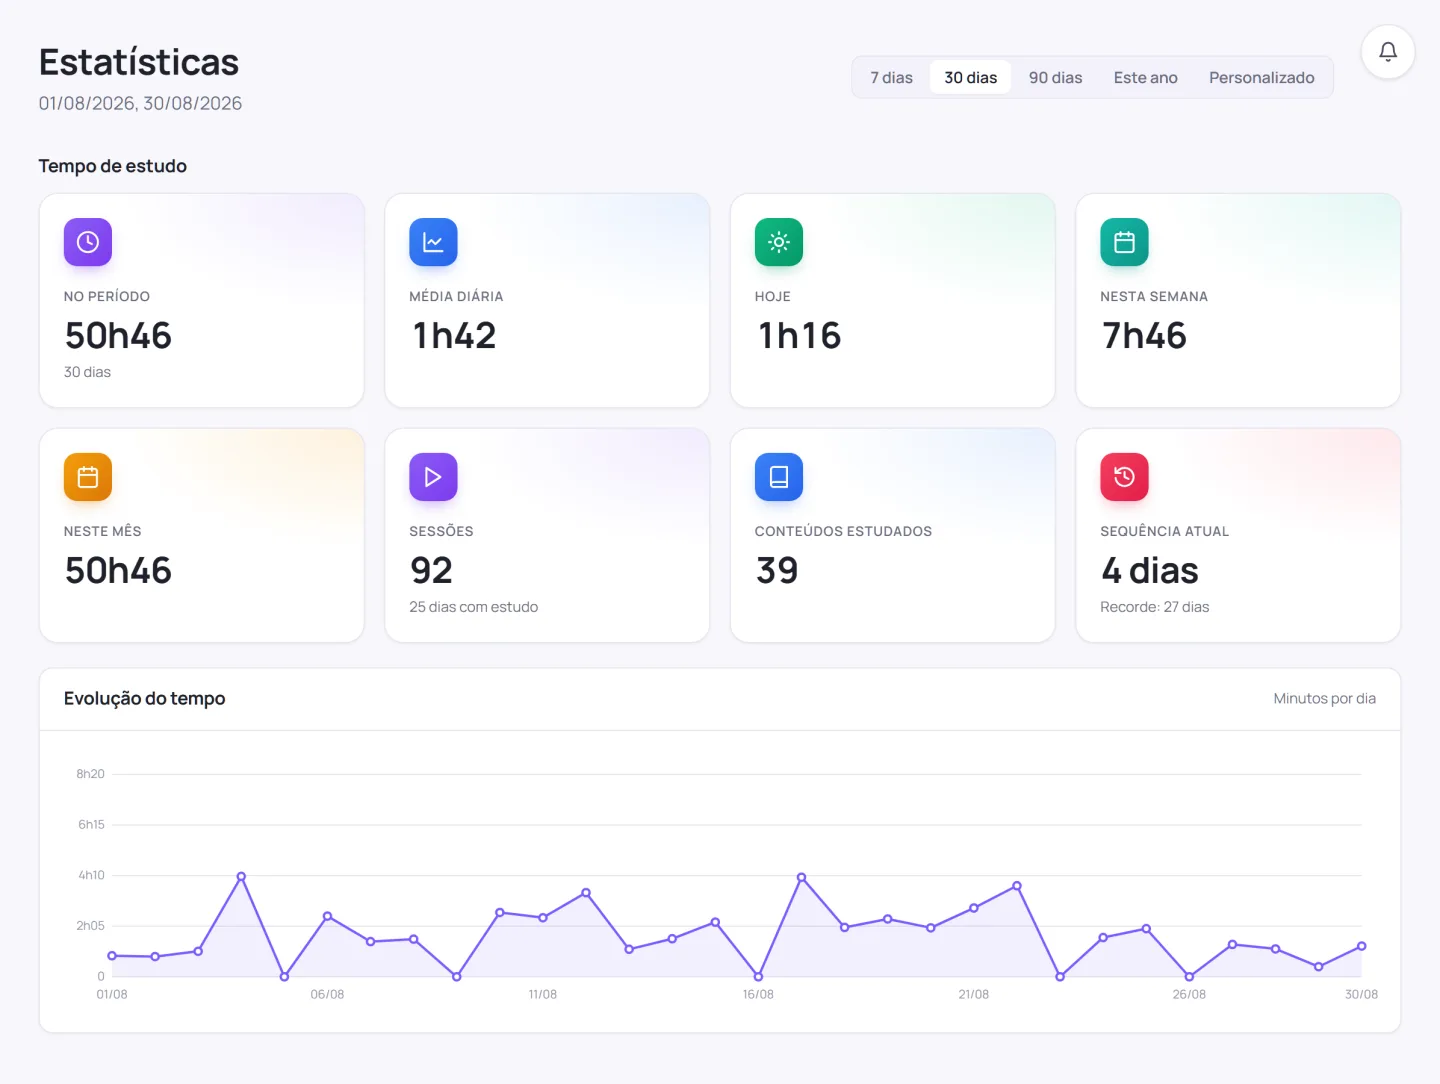This screenshot has height=1084, width=1440.
Task: Click the date range 01/08/2026, 30/08/2026
Action: point(140,103)
